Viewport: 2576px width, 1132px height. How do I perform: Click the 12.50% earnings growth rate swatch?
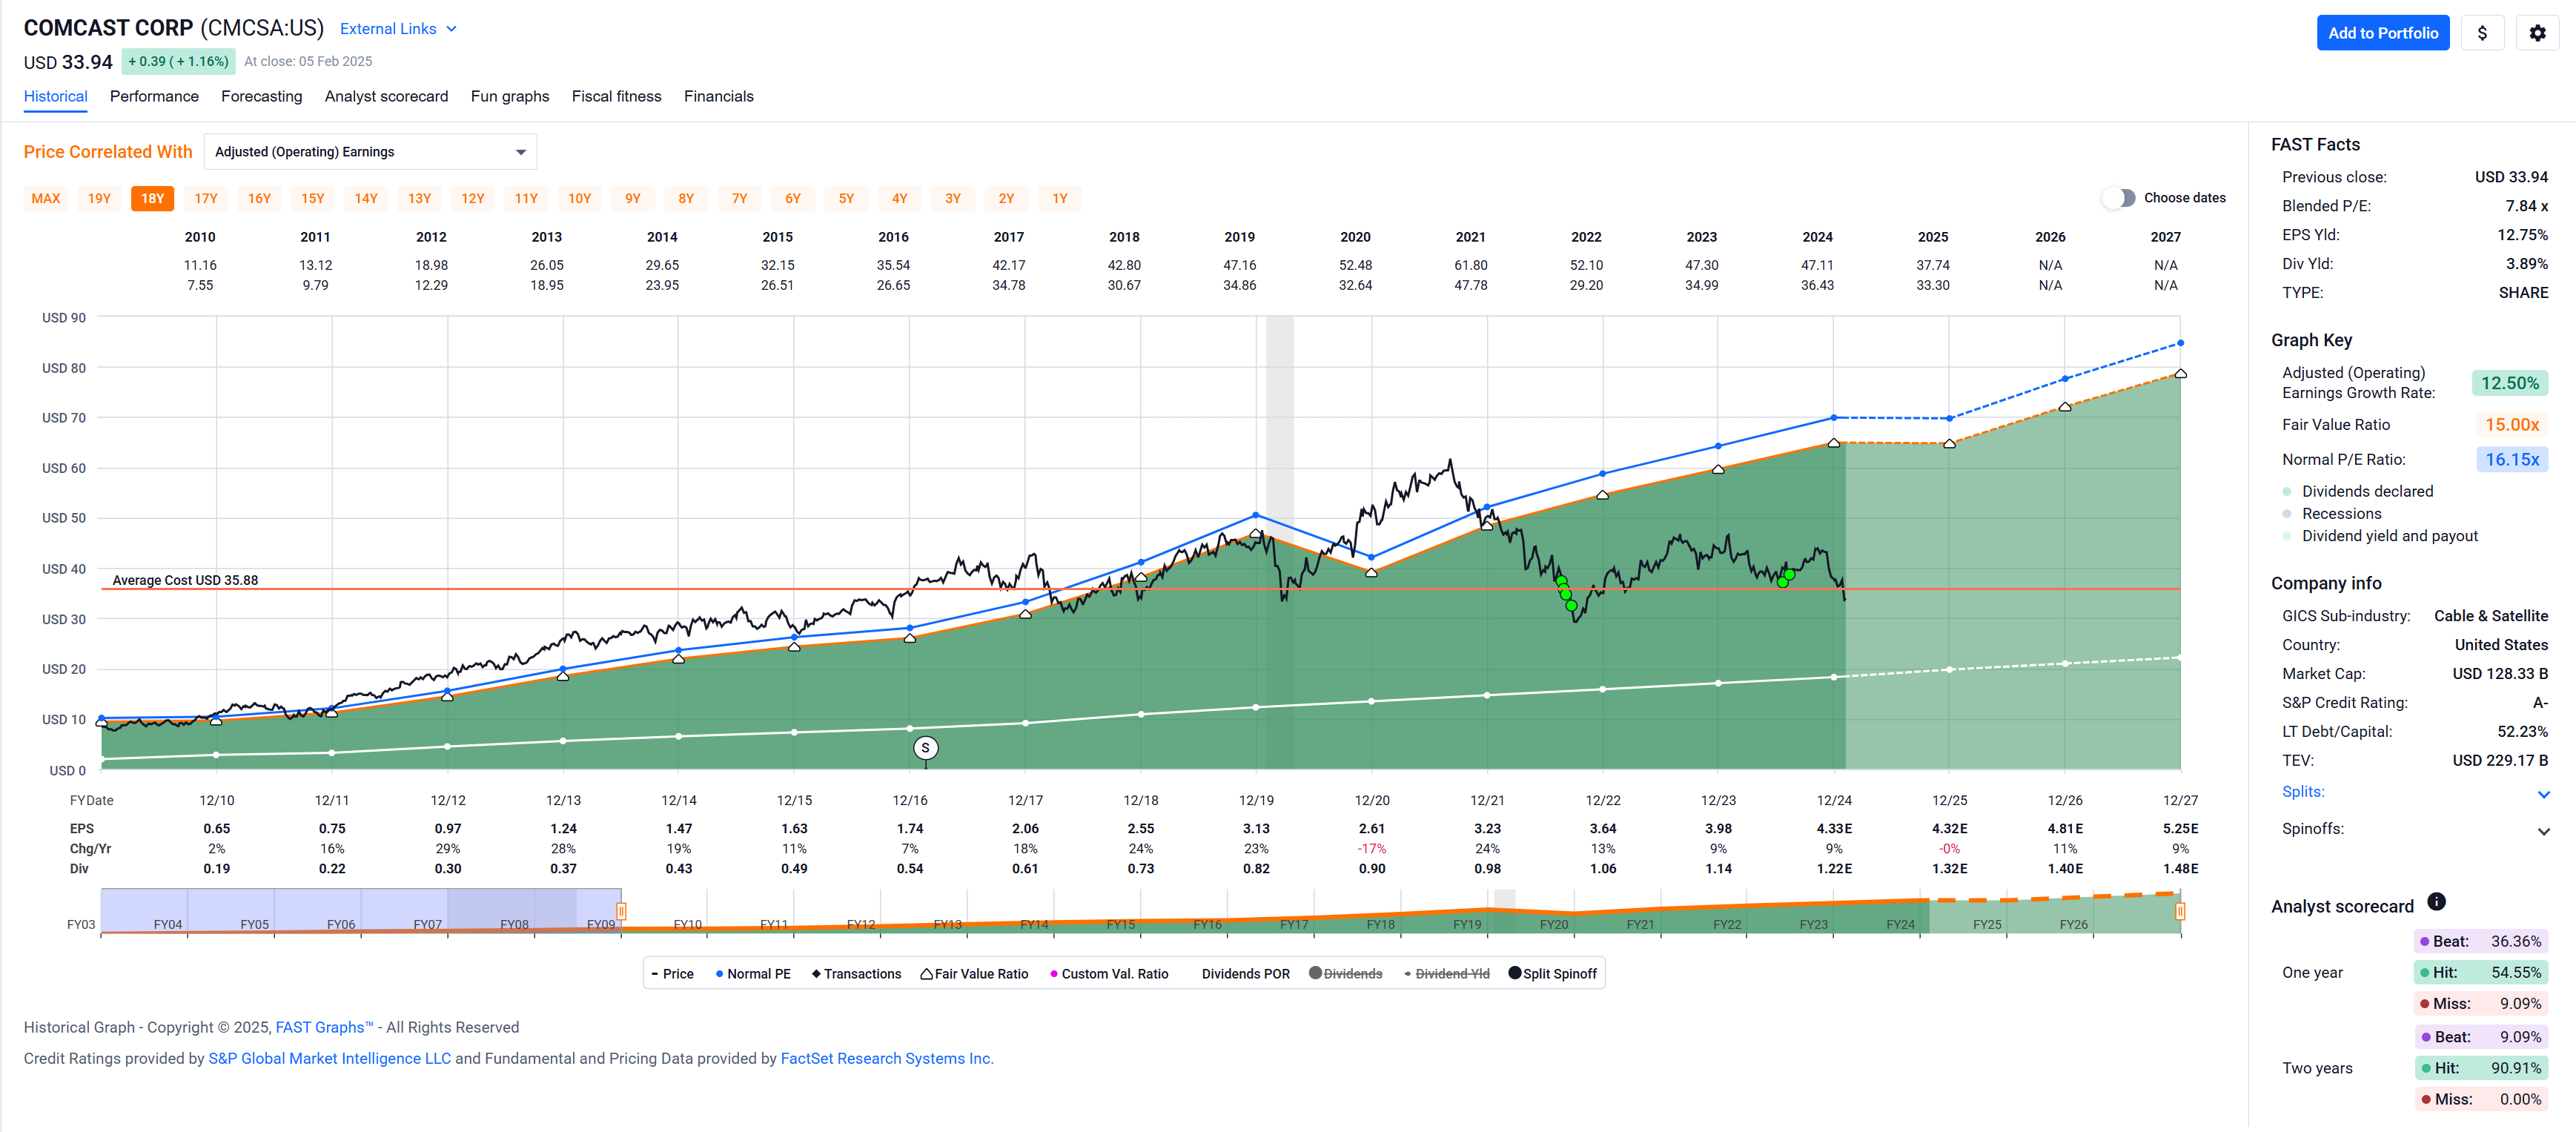click(x=2509, y=383)
